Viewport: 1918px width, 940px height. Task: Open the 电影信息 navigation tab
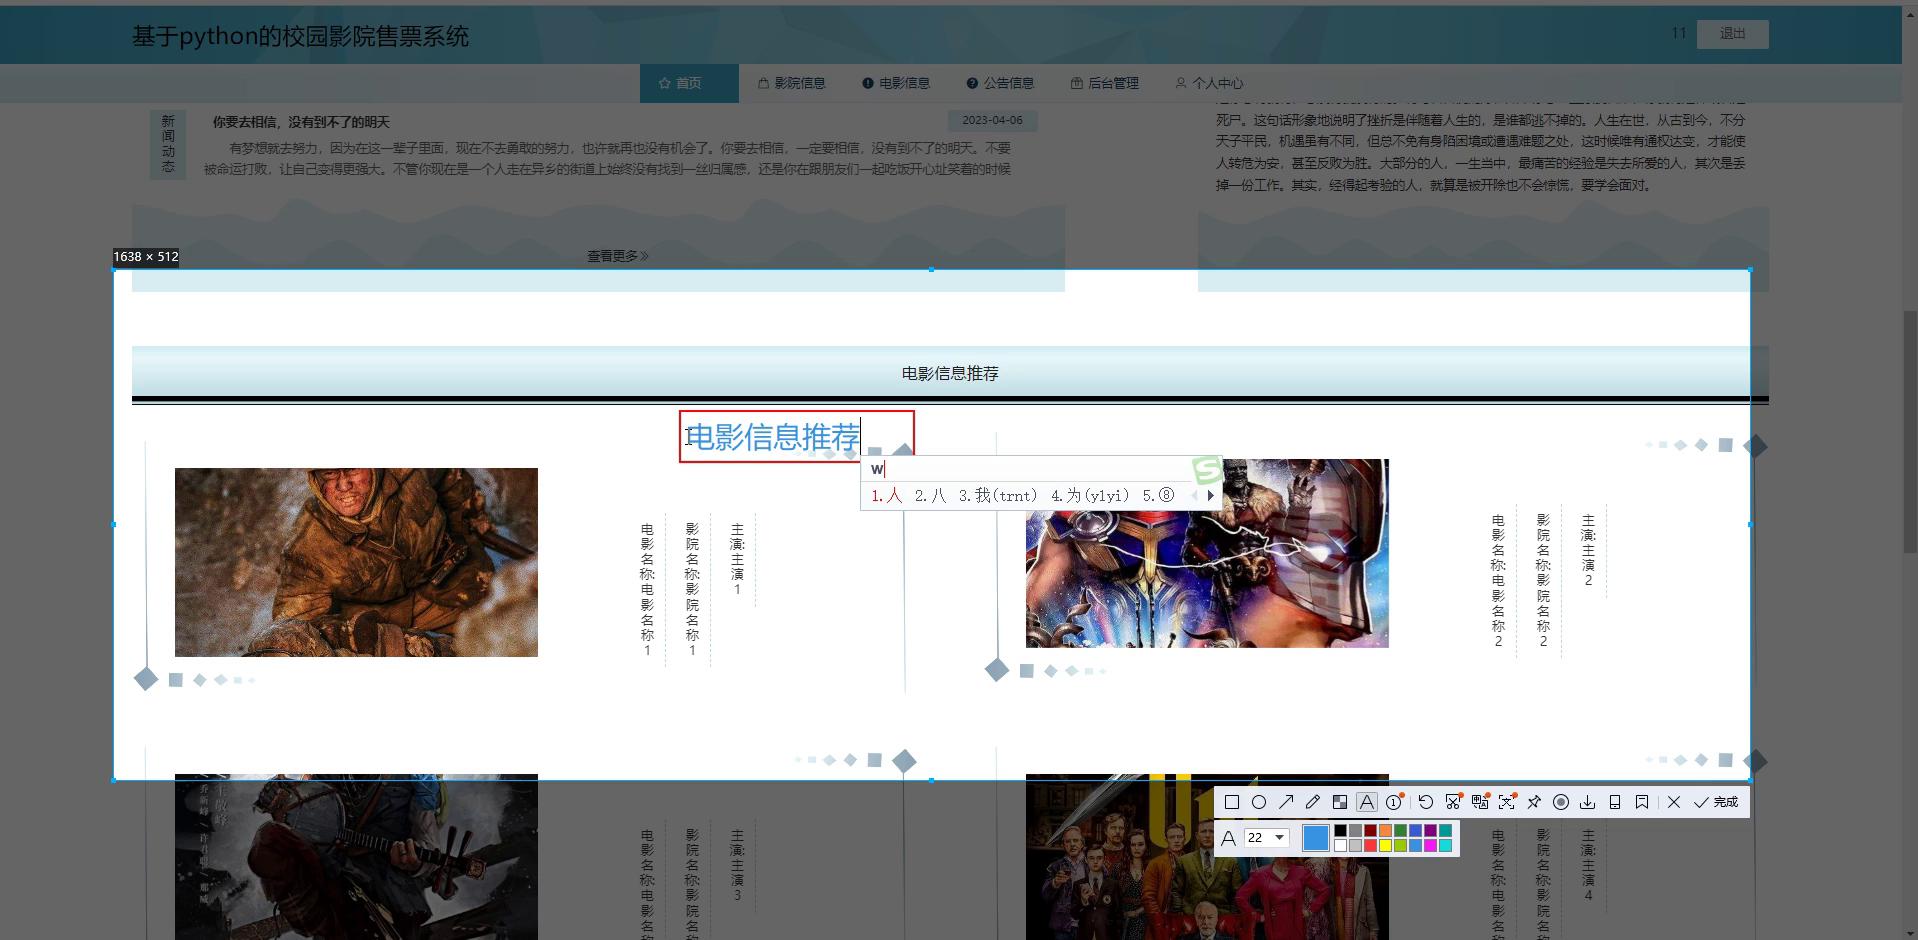point(896,83)
